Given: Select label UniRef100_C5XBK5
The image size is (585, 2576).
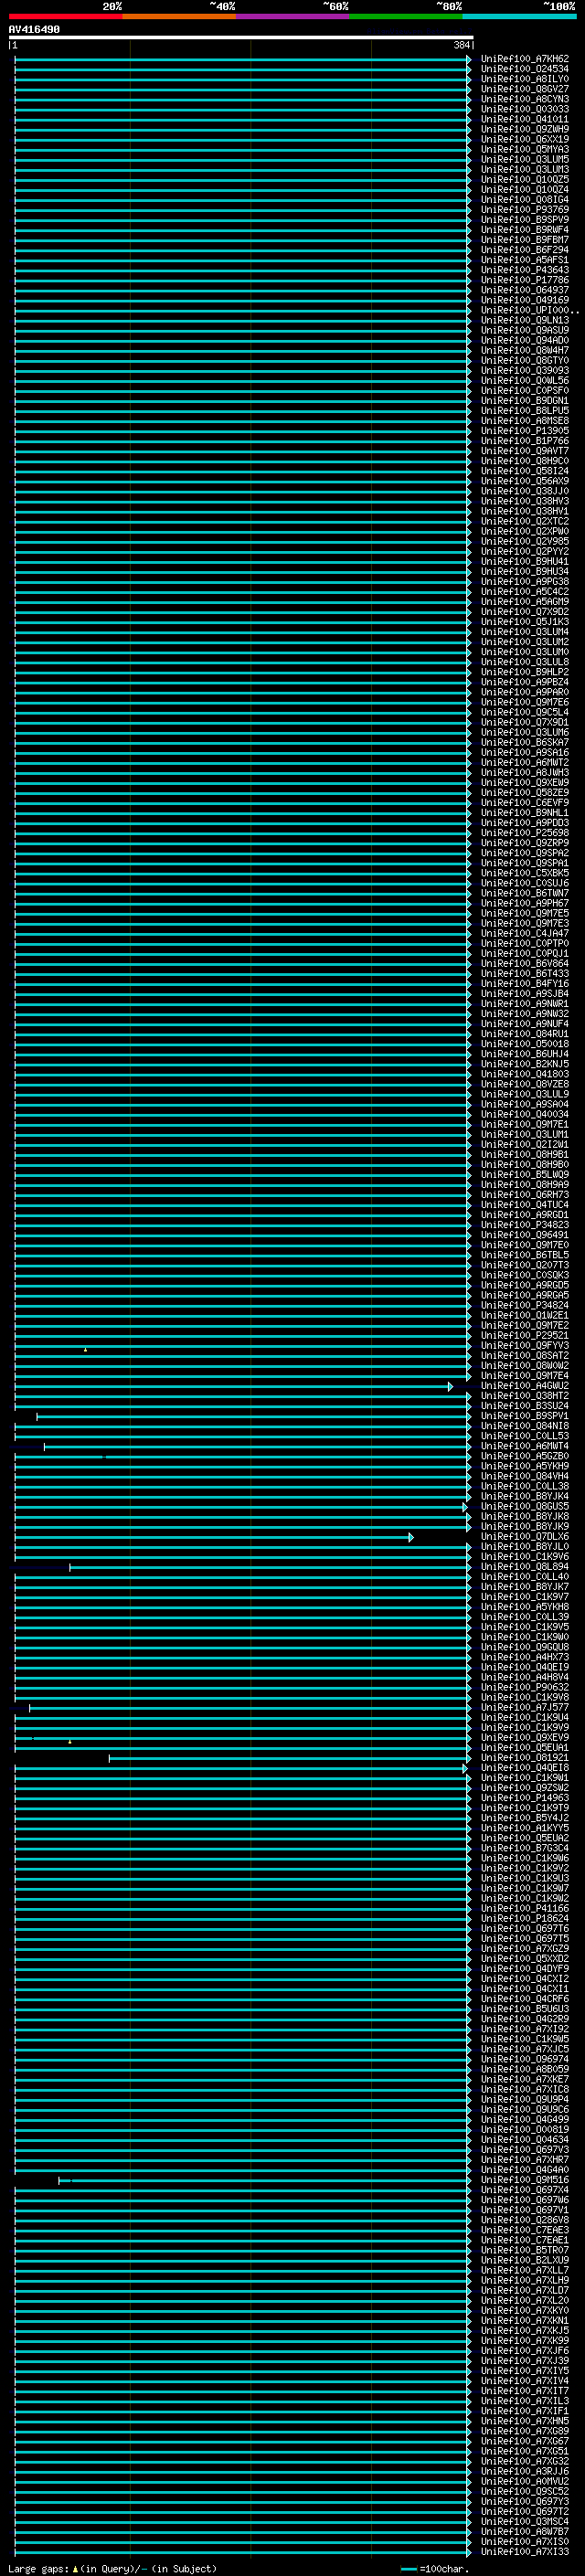Looking at the screenshot, I should pos(524,873).
